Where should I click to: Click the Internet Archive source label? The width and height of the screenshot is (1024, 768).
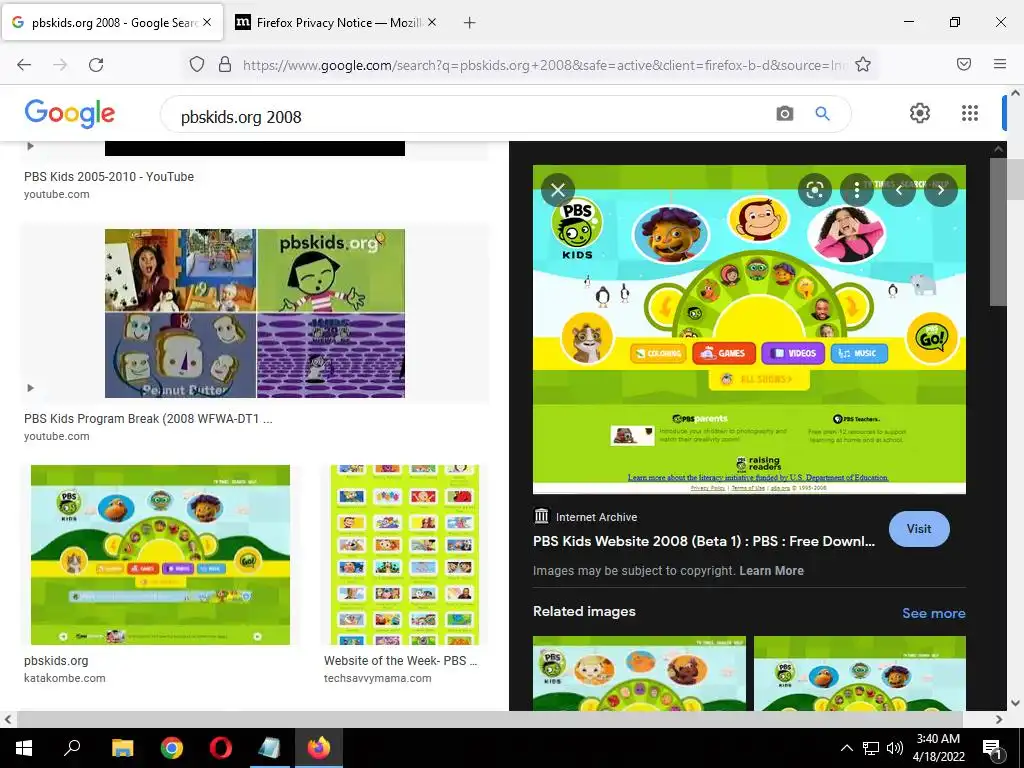tap(596, 517)
